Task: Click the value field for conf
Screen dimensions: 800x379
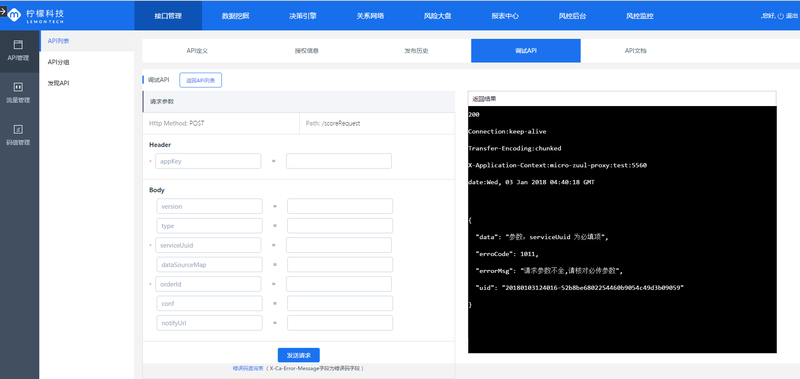Action: [x=340, y=303]
